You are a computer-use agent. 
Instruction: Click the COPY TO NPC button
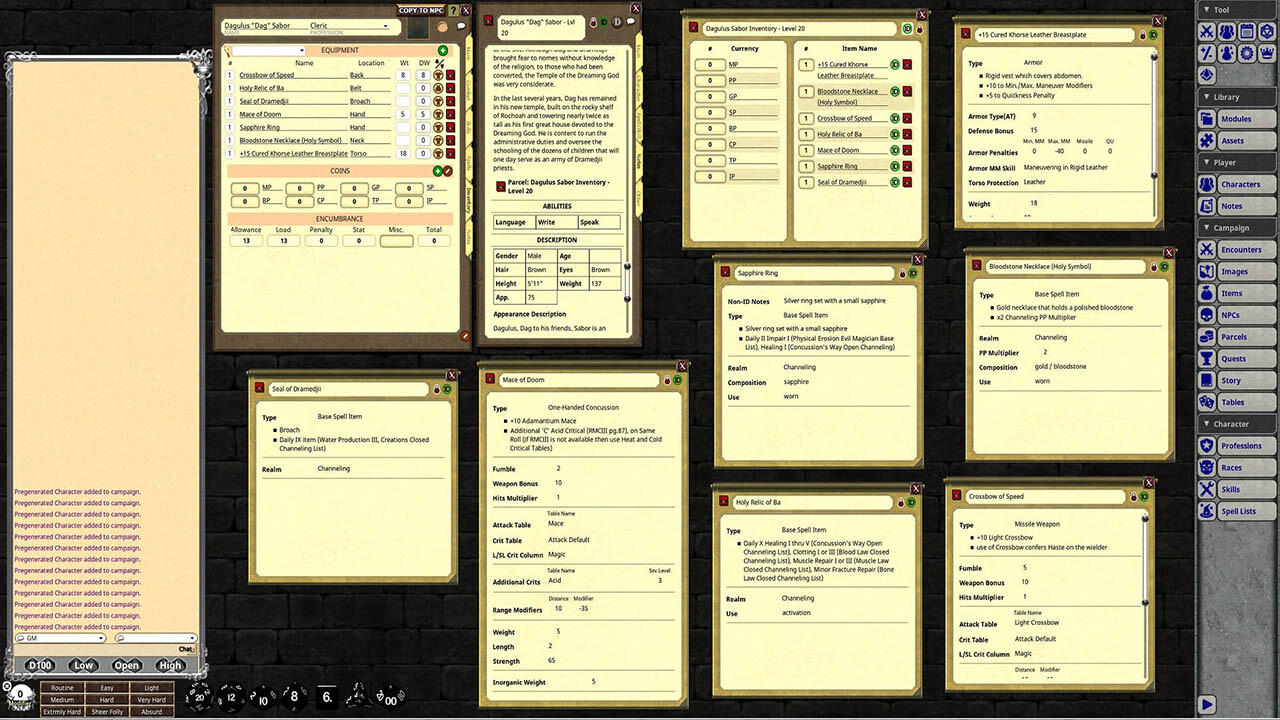pos(420,11)
